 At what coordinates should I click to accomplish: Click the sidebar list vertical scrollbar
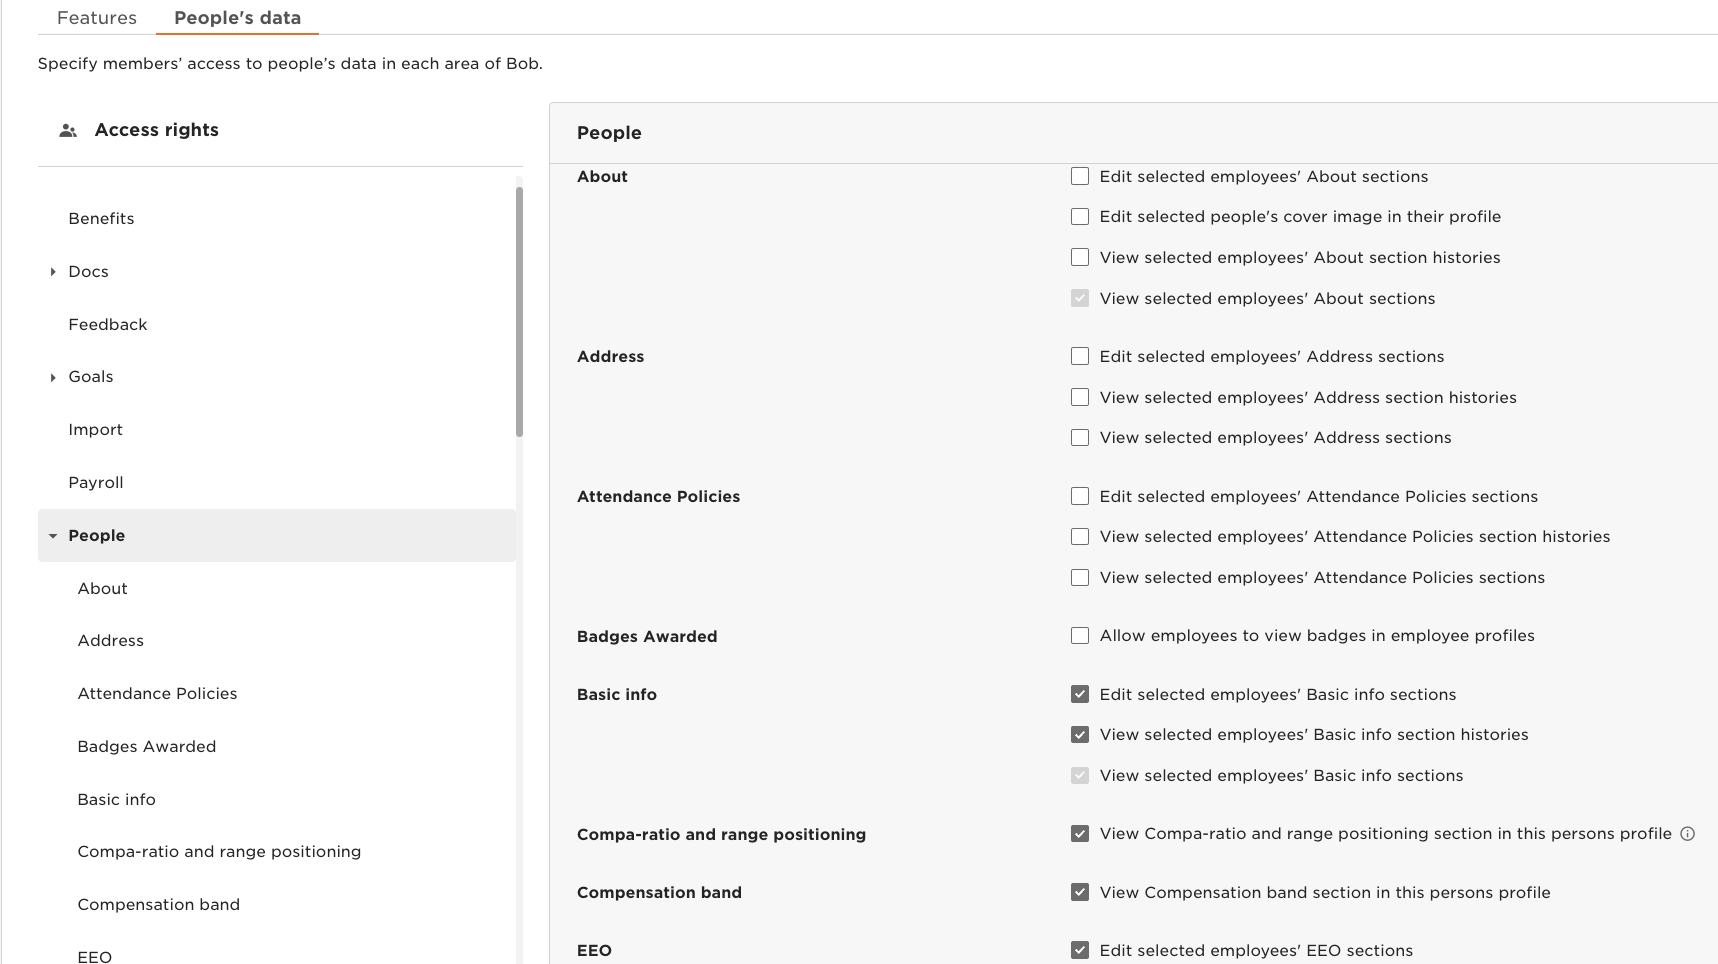click(519, 312)
